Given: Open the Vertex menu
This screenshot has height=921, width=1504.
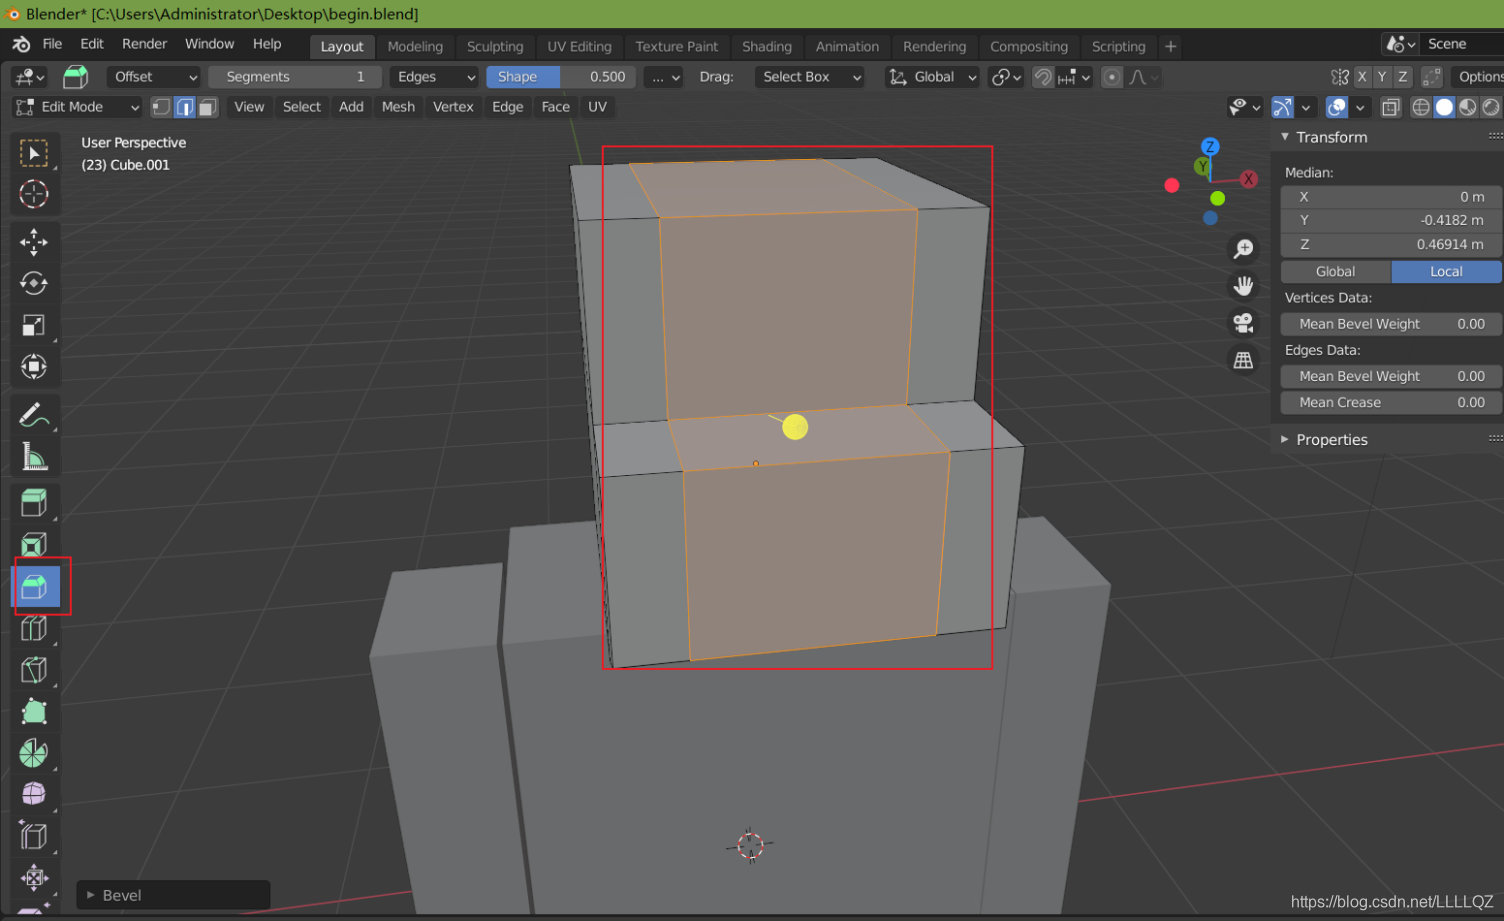Looking at the screenshot, I should (453, 107).
